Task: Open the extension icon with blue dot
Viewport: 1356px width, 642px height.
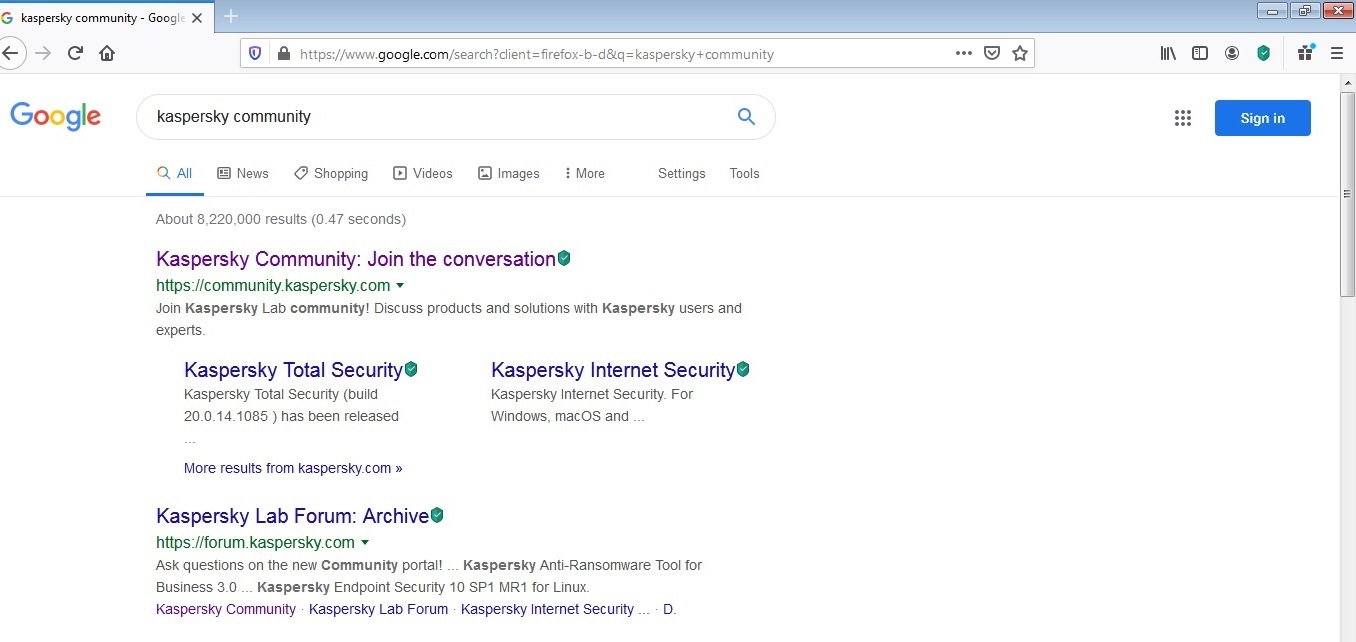Action: [1305, 54]
